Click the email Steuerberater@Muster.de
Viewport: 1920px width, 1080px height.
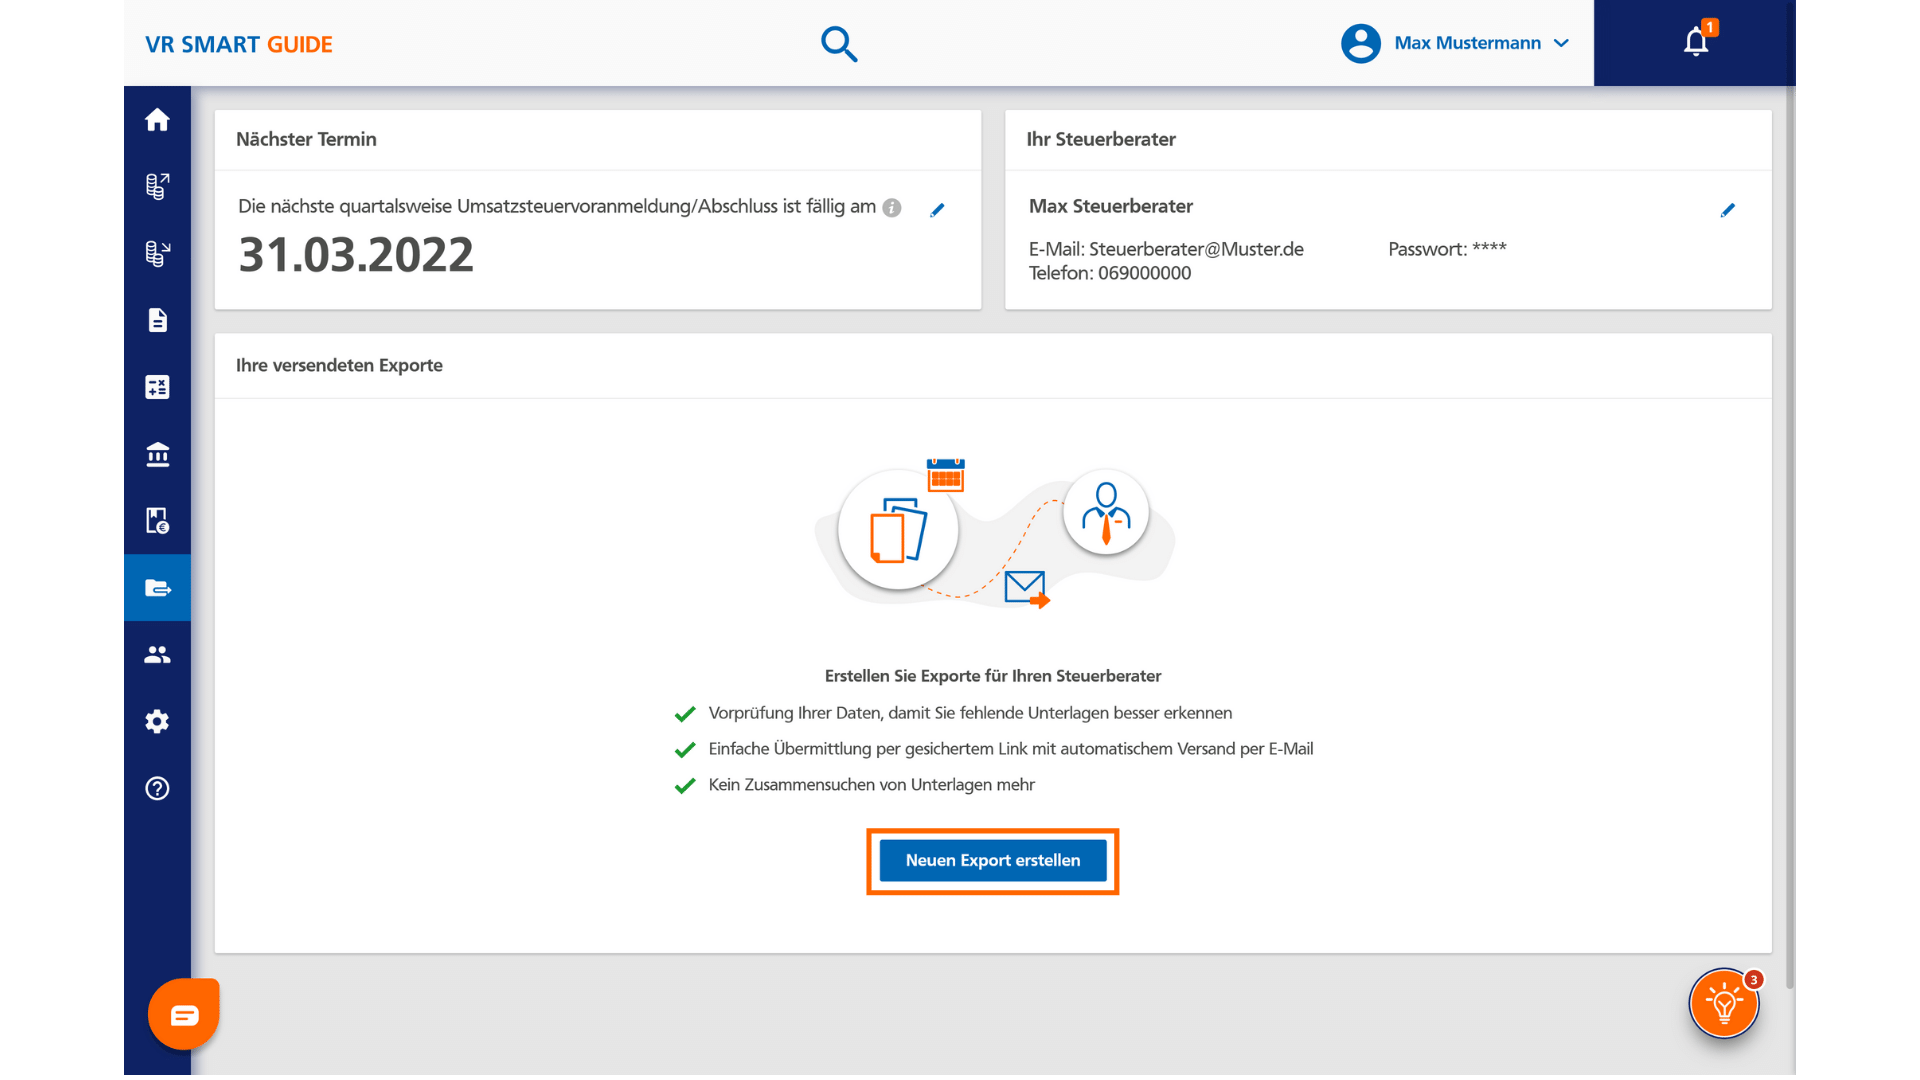point(1196,249)
